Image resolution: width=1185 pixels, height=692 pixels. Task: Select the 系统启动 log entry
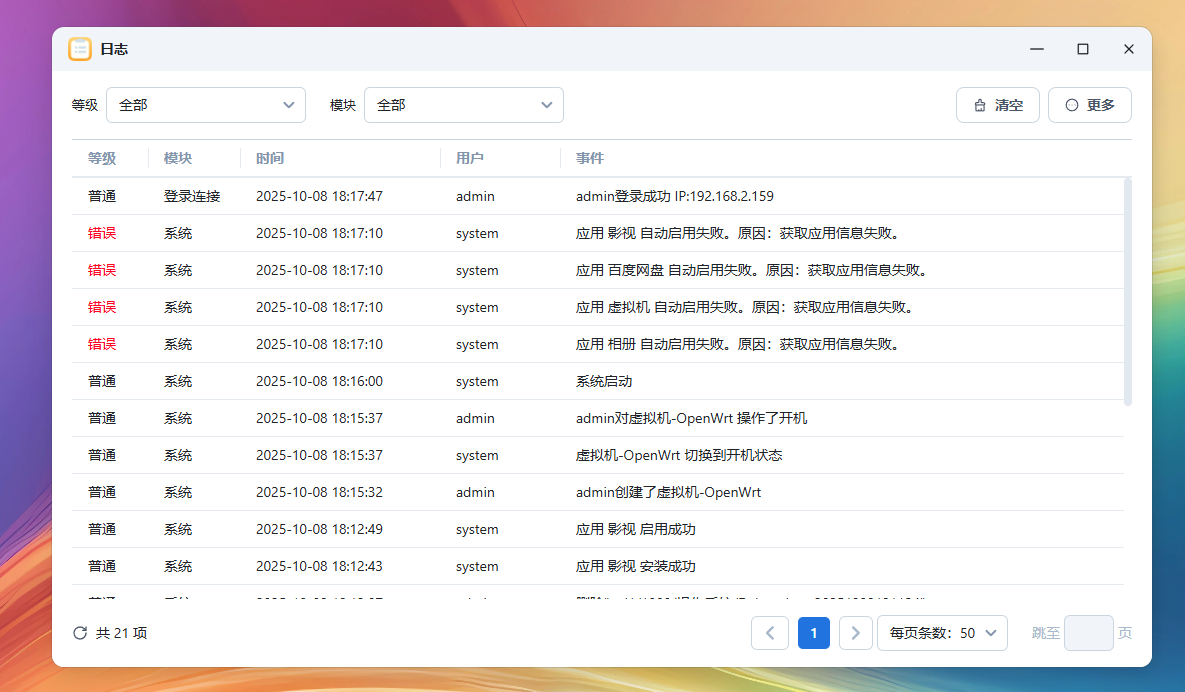(x=604, y=382)
